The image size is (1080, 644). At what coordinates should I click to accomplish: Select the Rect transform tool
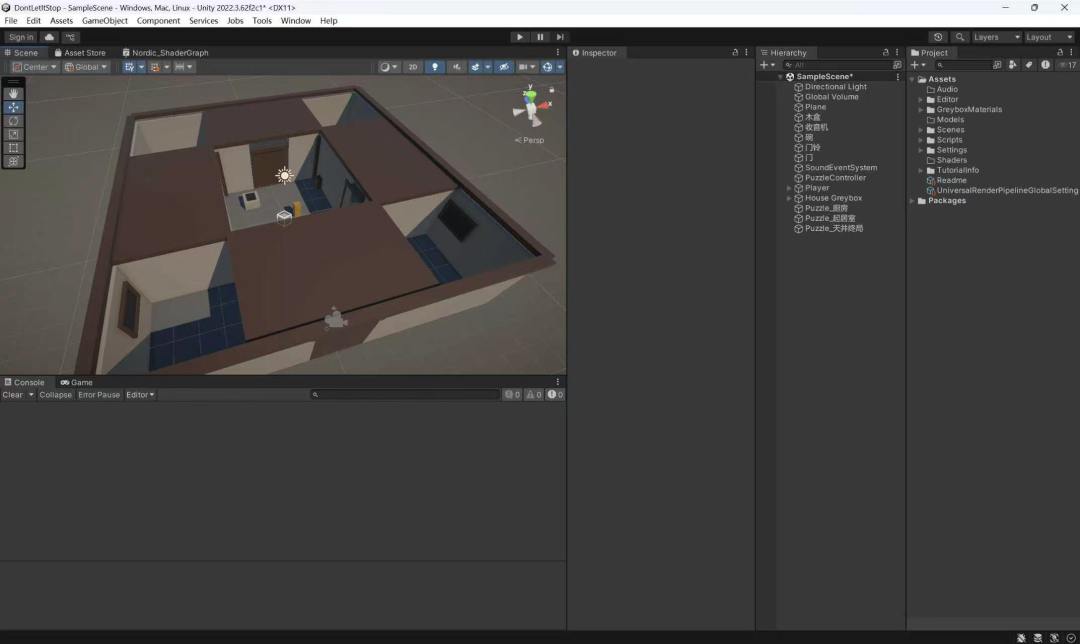pyautogui.click(x=13, y=148)
